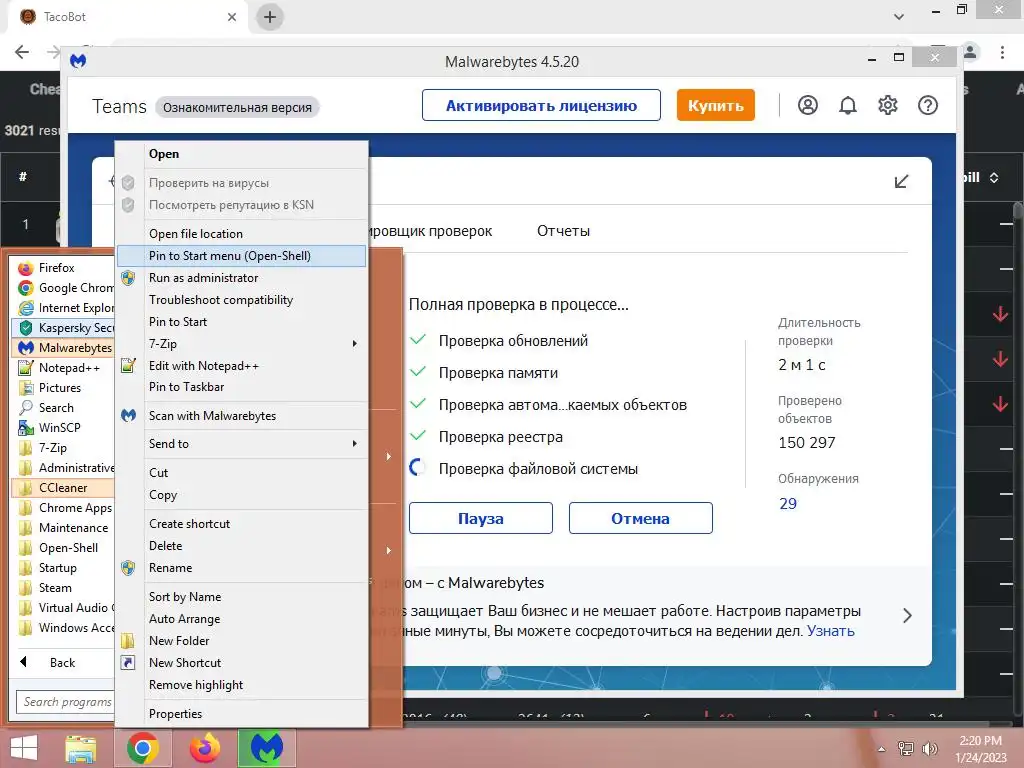Viewport: 1024px width, 768px height.
Task: Choose Edit with Notepad++
Action: coord(241,366)
